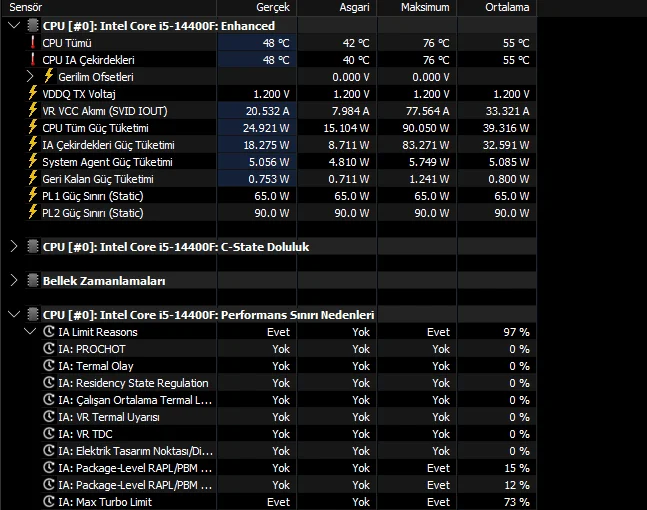Click the 83.271 W maximum IA power

[426, 145]
